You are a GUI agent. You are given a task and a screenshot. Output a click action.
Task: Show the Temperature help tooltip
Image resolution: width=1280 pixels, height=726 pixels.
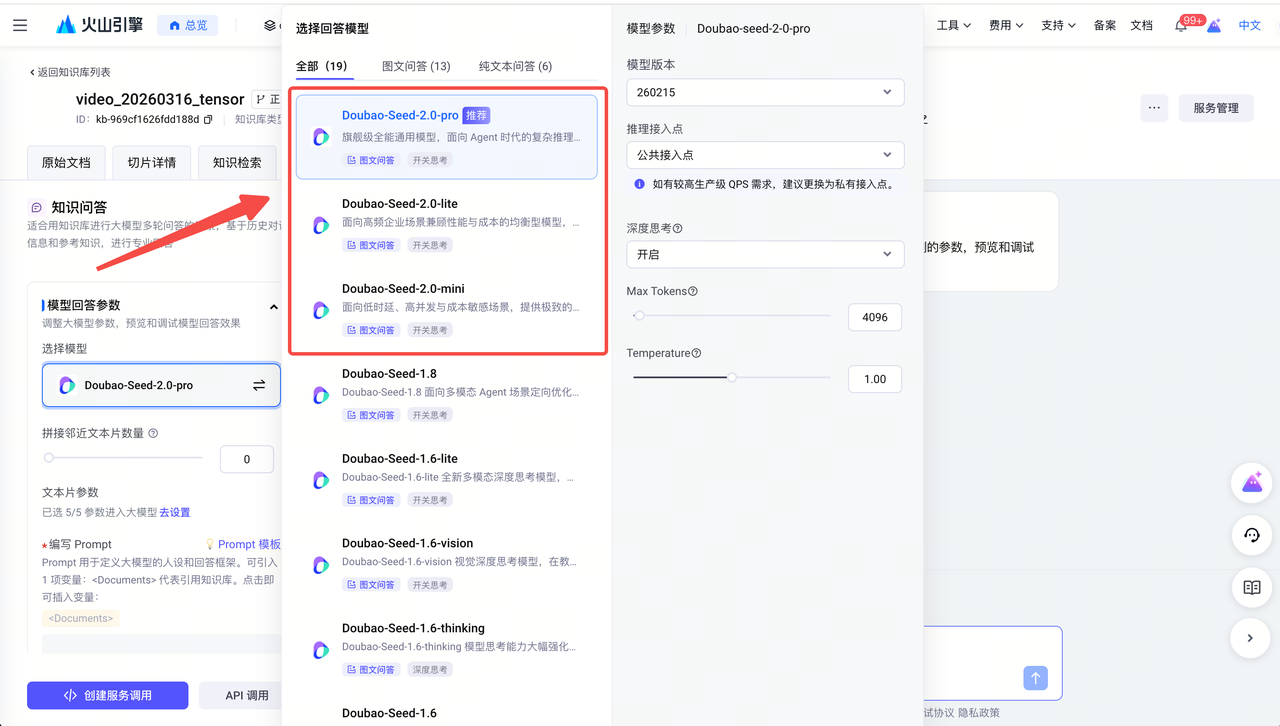point(696,353)
